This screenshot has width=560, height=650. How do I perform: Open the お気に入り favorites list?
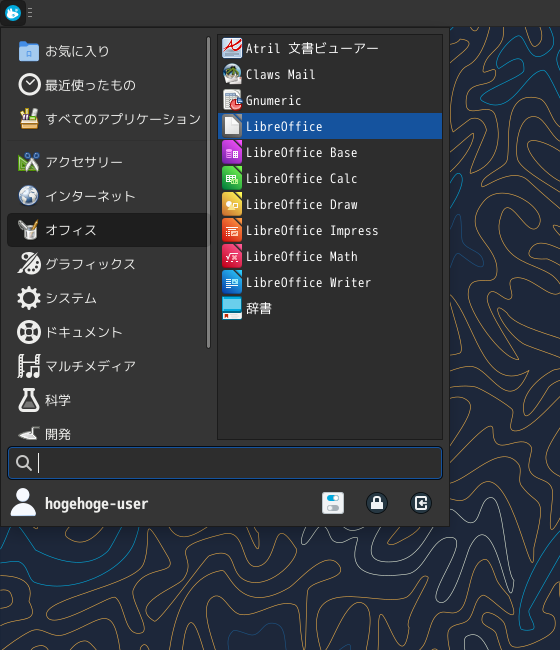point(106,51)
